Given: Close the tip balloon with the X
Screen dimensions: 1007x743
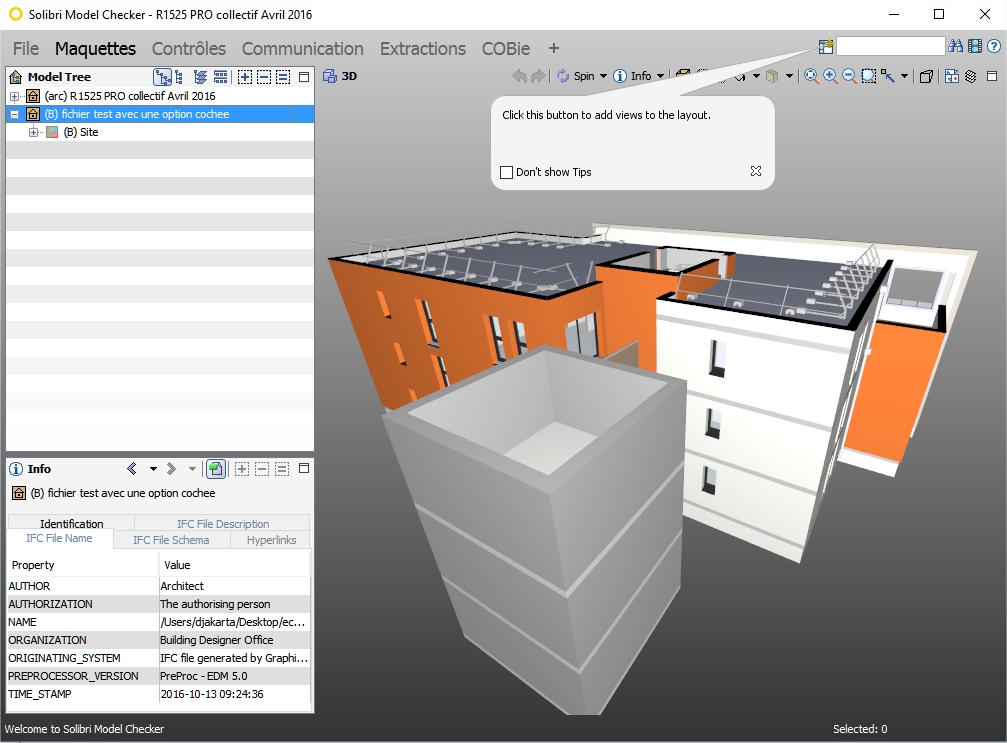Looking at the screenshot, I should point(756,171).
